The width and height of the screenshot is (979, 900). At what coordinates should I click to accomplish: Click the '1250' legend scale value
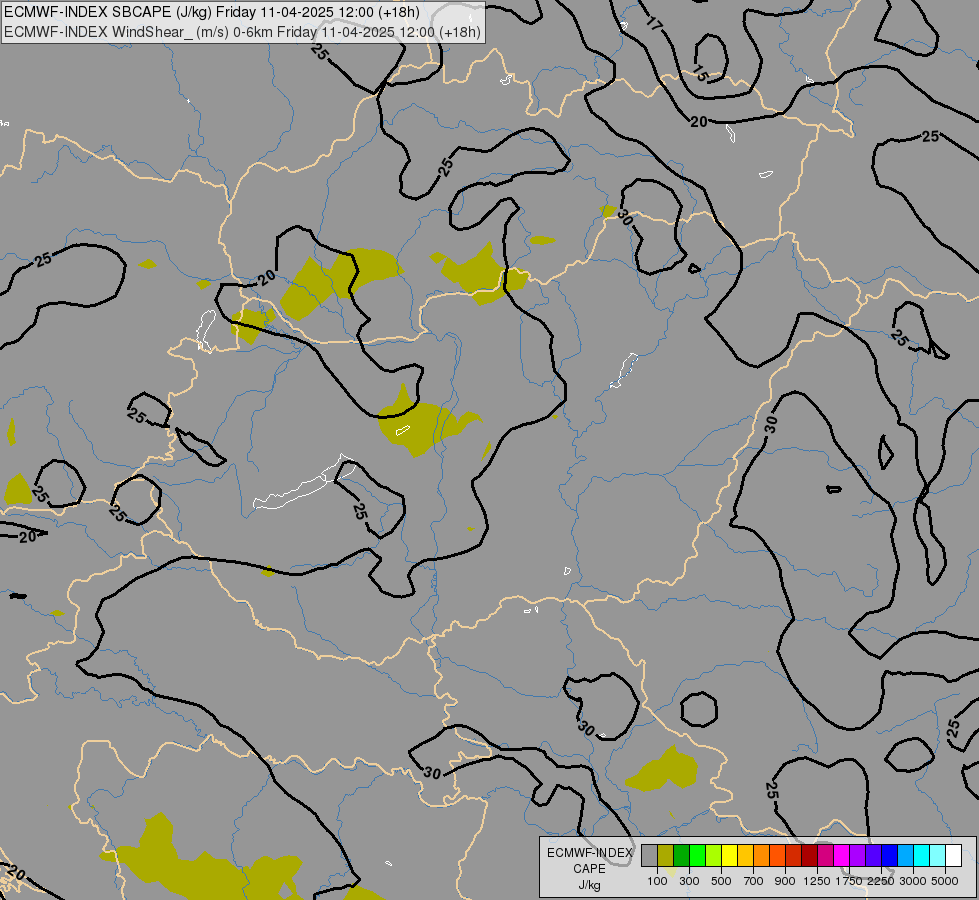(817, 881)
